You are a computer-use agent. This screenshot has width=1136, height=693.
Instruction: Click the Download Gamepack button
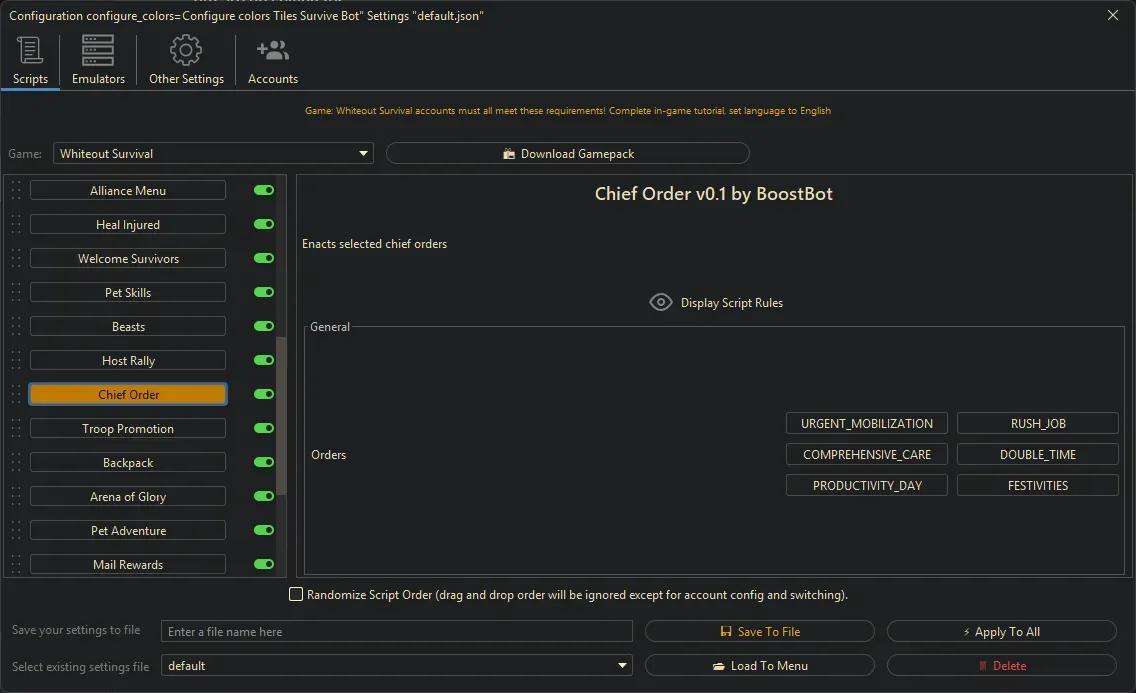point(567,154)
